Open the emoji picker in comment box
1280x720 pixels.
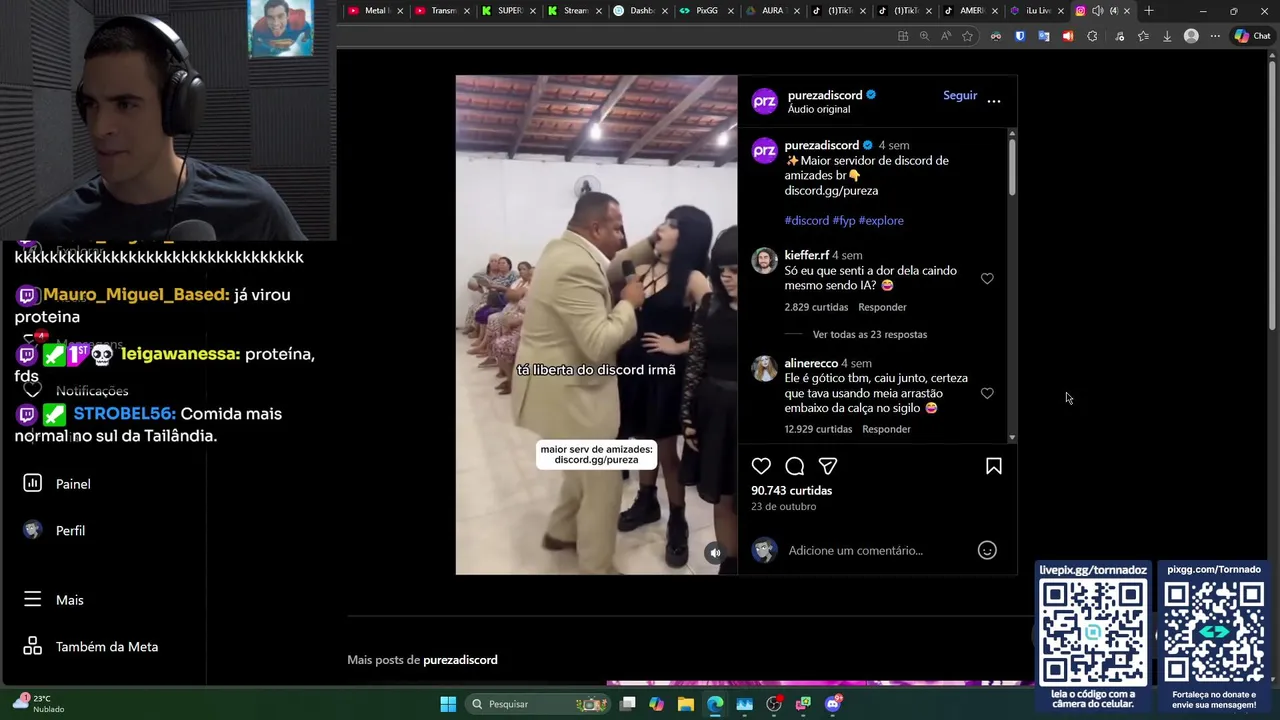(987, 550)
